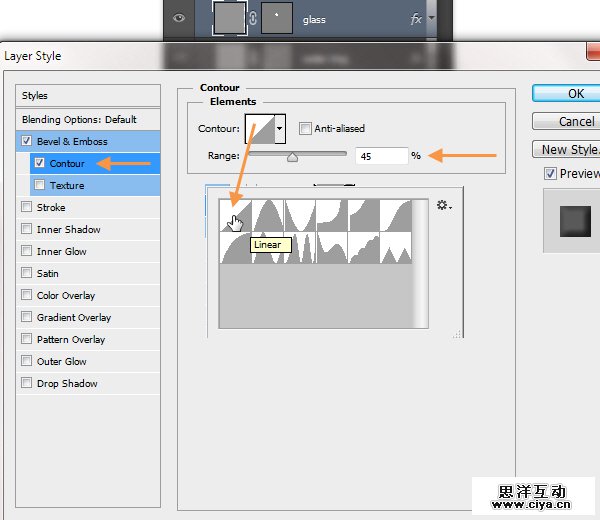600x520 pixels.
Task: Open contour picker gear menu
Action: click(444, 205)
